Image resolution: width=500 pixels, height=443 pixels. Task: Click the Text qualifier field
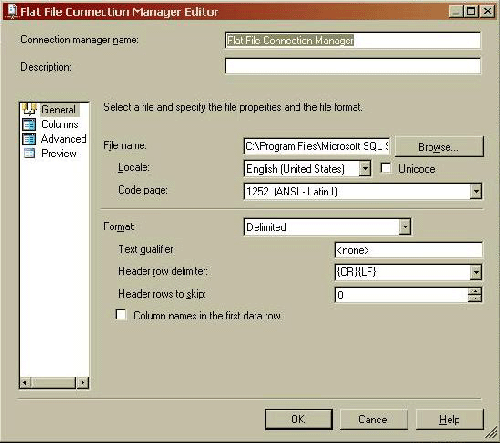click(408, 250)
